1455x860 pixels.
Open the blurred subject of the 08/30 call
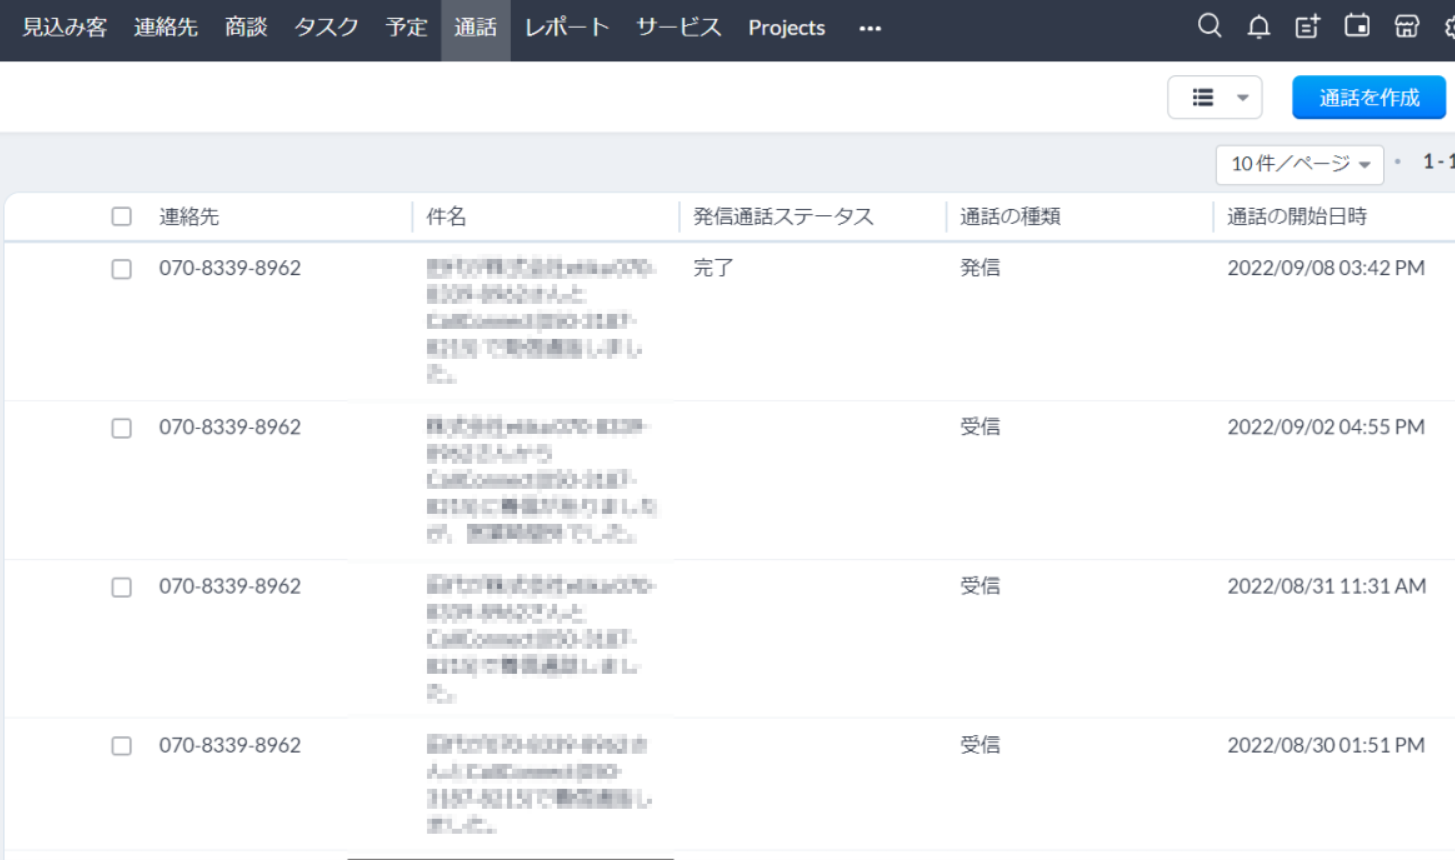click(x=540, y=785)
